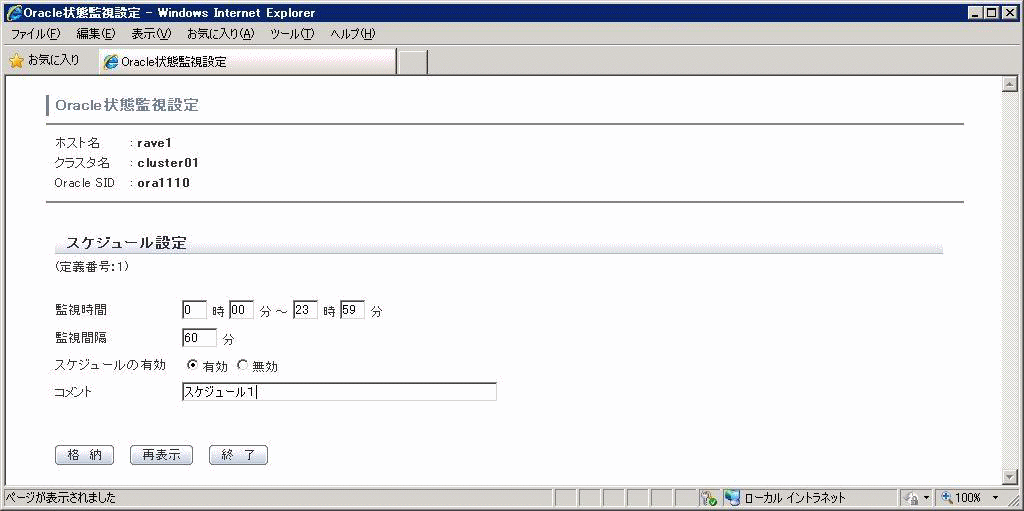This screenshot has width=1024, height=511.
Task: Click the コメント text field
Action: (x=340, y=391)
